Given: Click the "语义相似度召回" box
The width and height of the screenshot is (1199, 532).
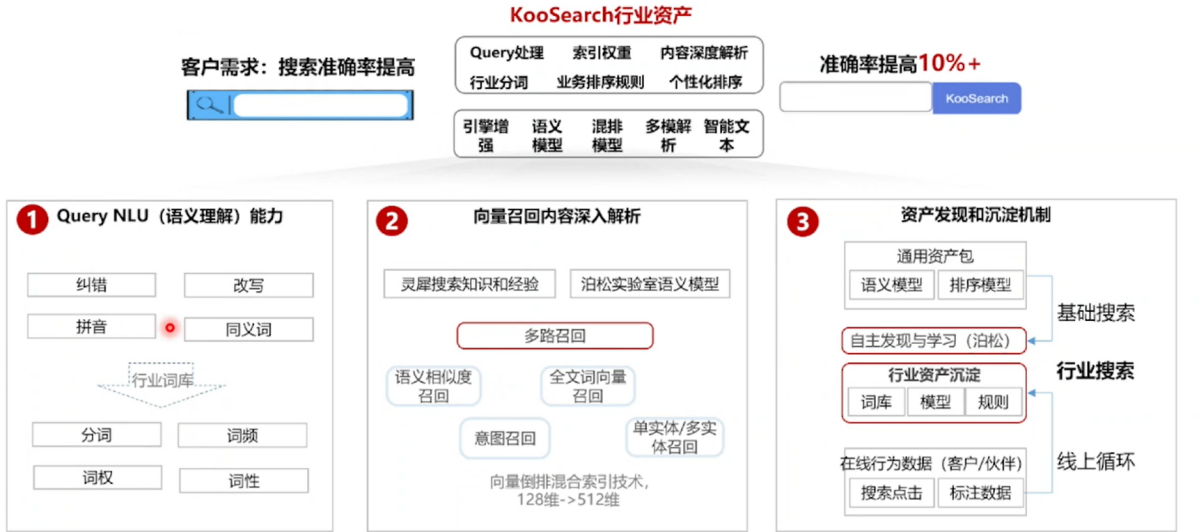Looking at the screenshot, I should 434,386.
